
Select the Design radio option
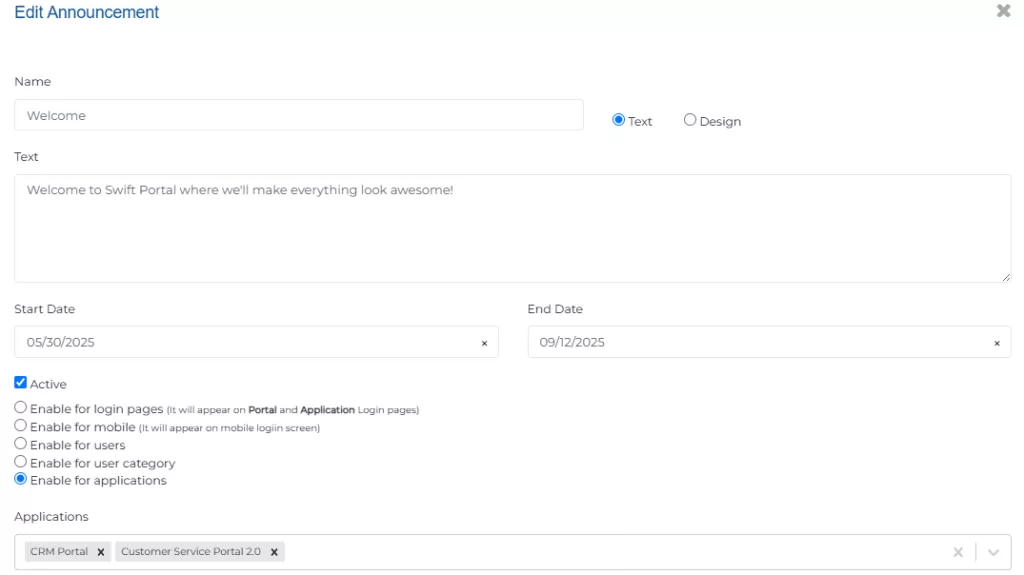tap(690, 120)
